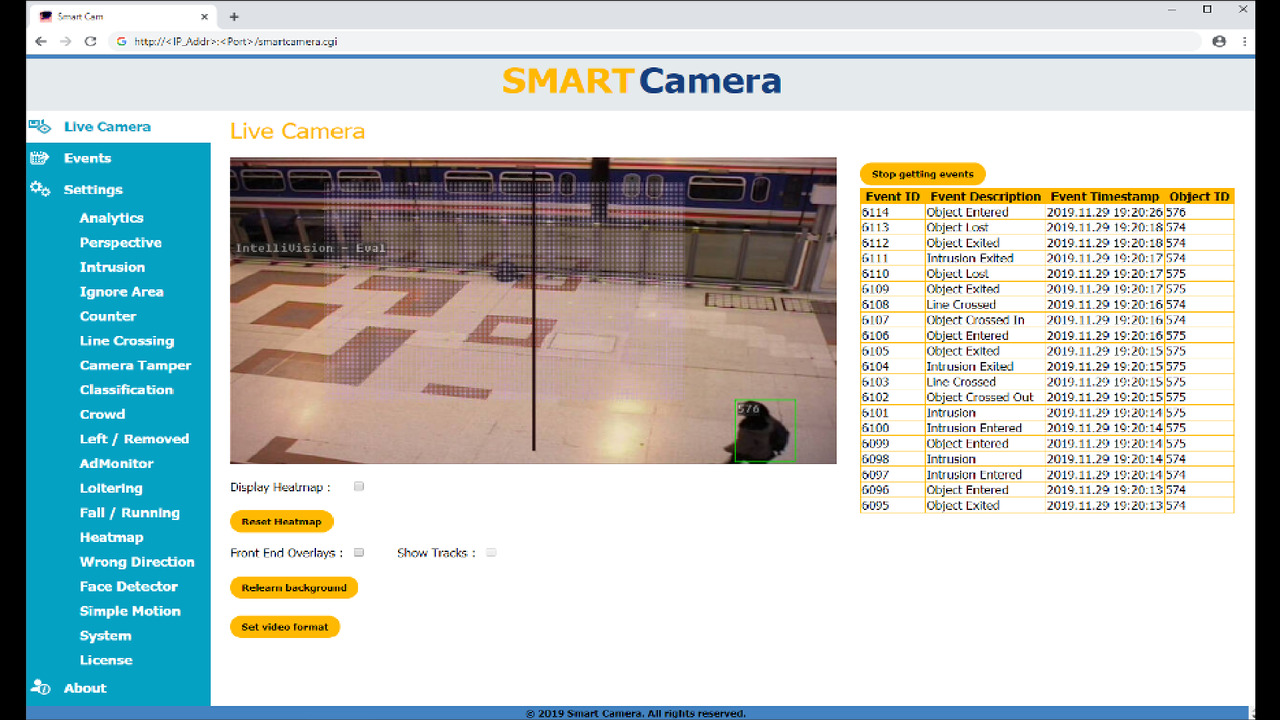Reload the Smart Cam page

coord(91,42)
